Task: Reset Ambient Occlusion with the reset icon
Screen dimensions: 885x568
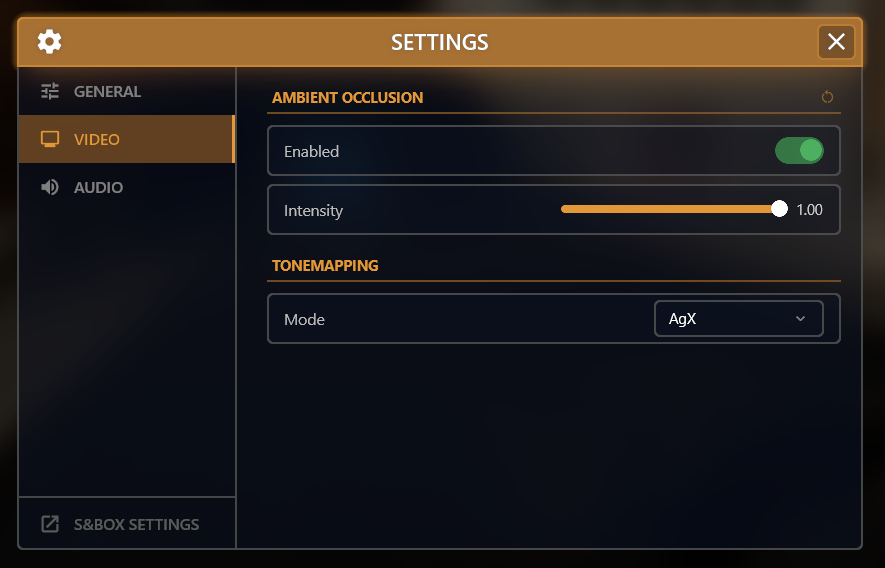Action: 827,98
